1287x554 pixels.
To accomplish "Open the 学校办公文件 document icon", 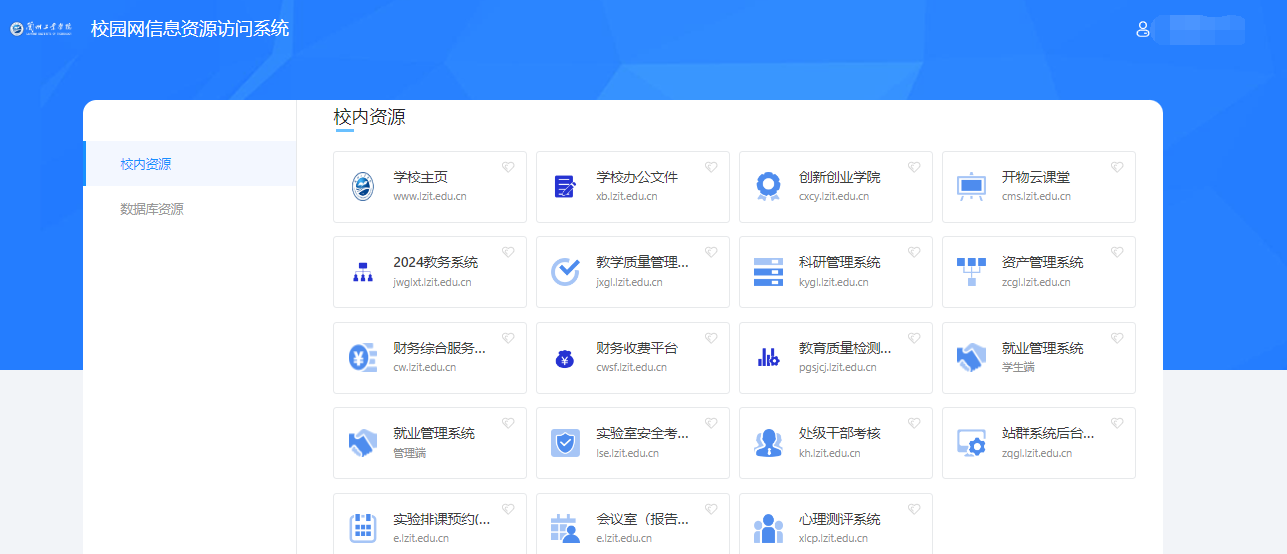I will [x=565, y=187].
